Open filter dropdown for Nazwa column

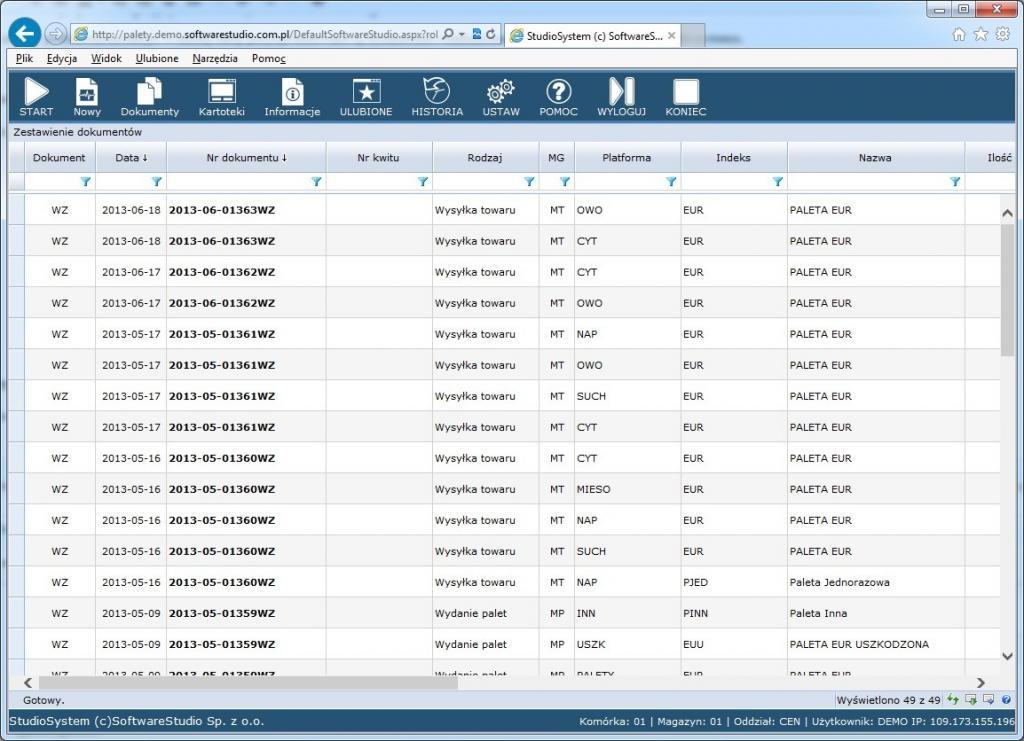(x=954, y=182)
